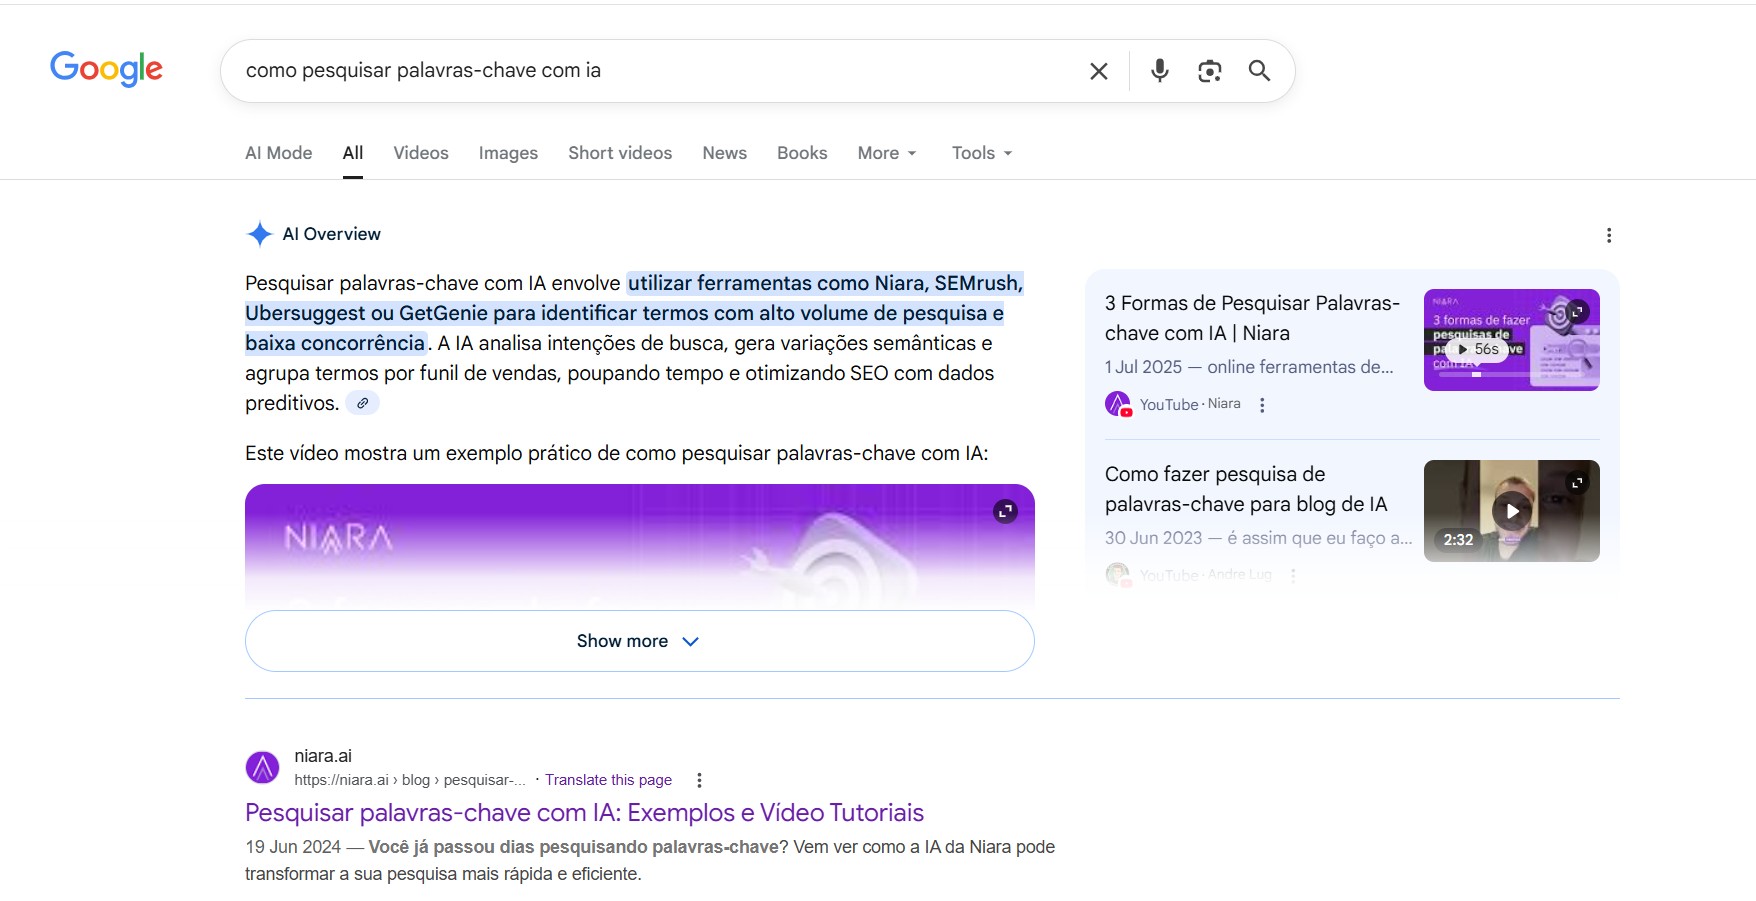Clear the search box with X icon
The width and height of the screenshot is (1756, 901).
(x=1098, y=71)
